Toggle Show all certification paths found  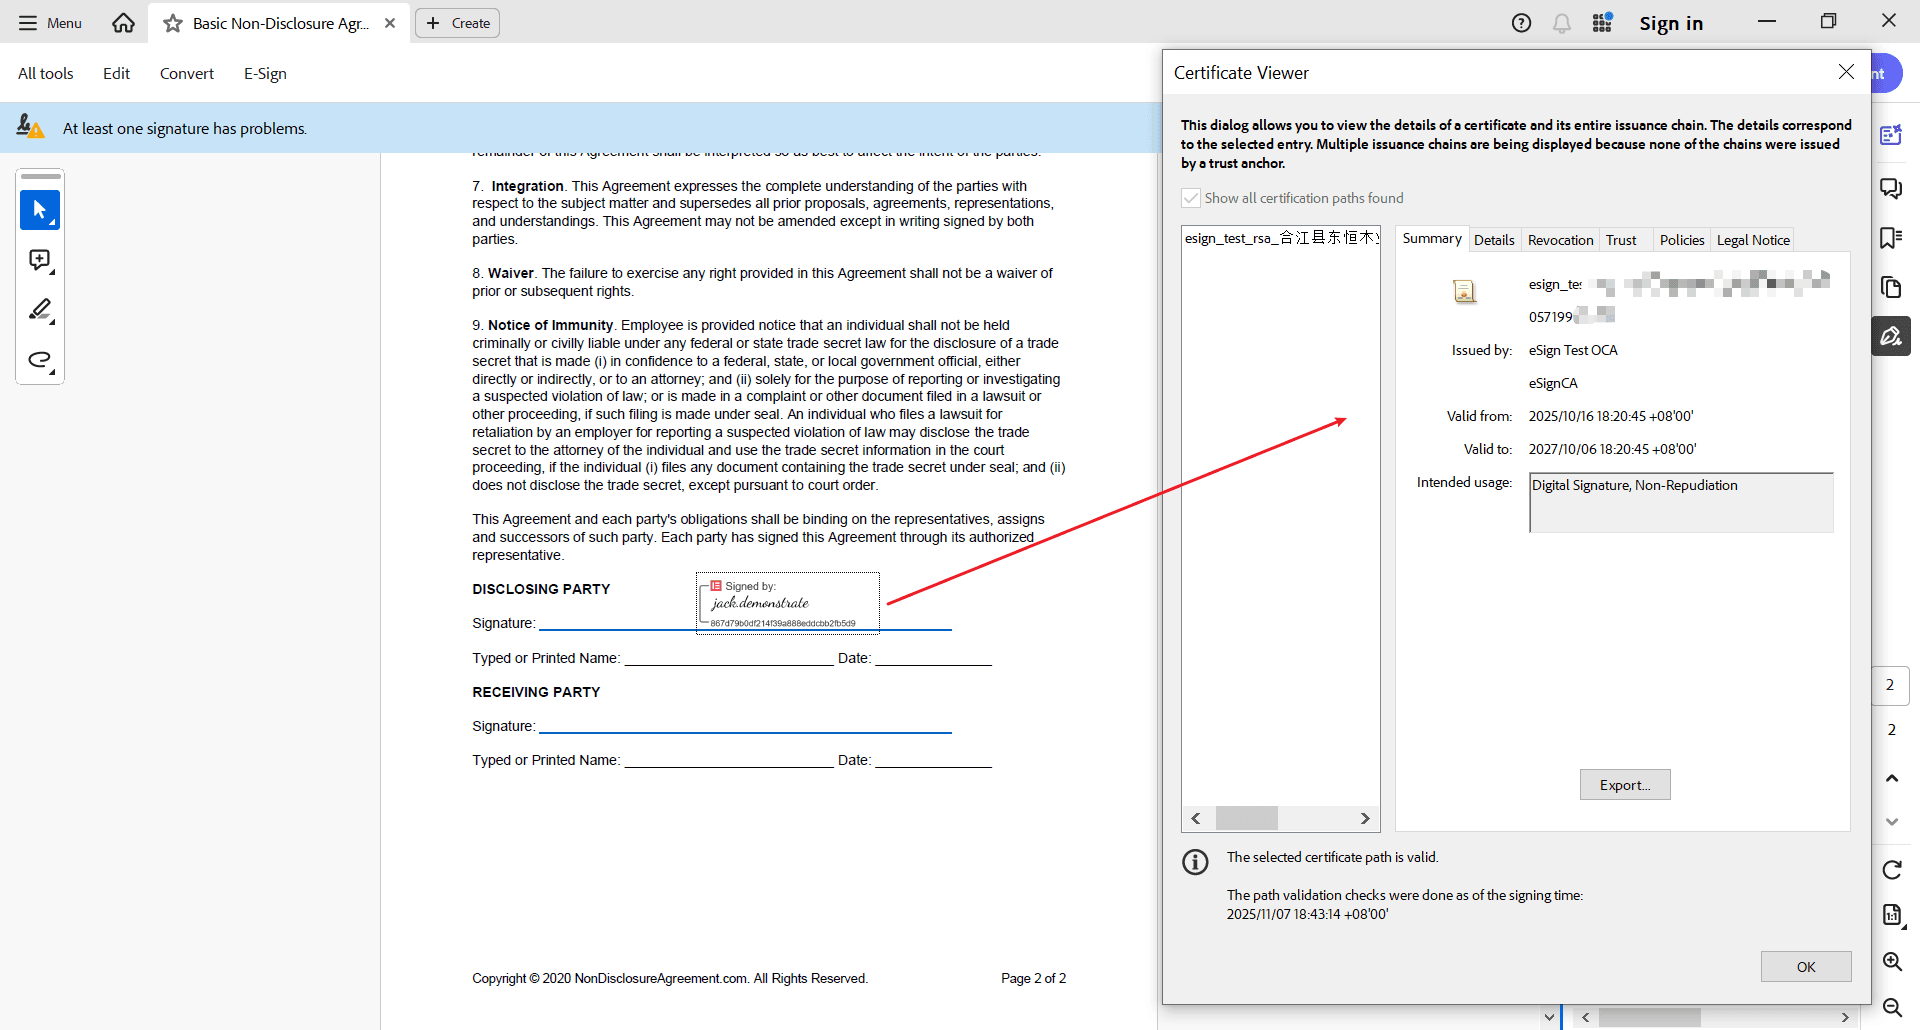tap(1191, 198)
